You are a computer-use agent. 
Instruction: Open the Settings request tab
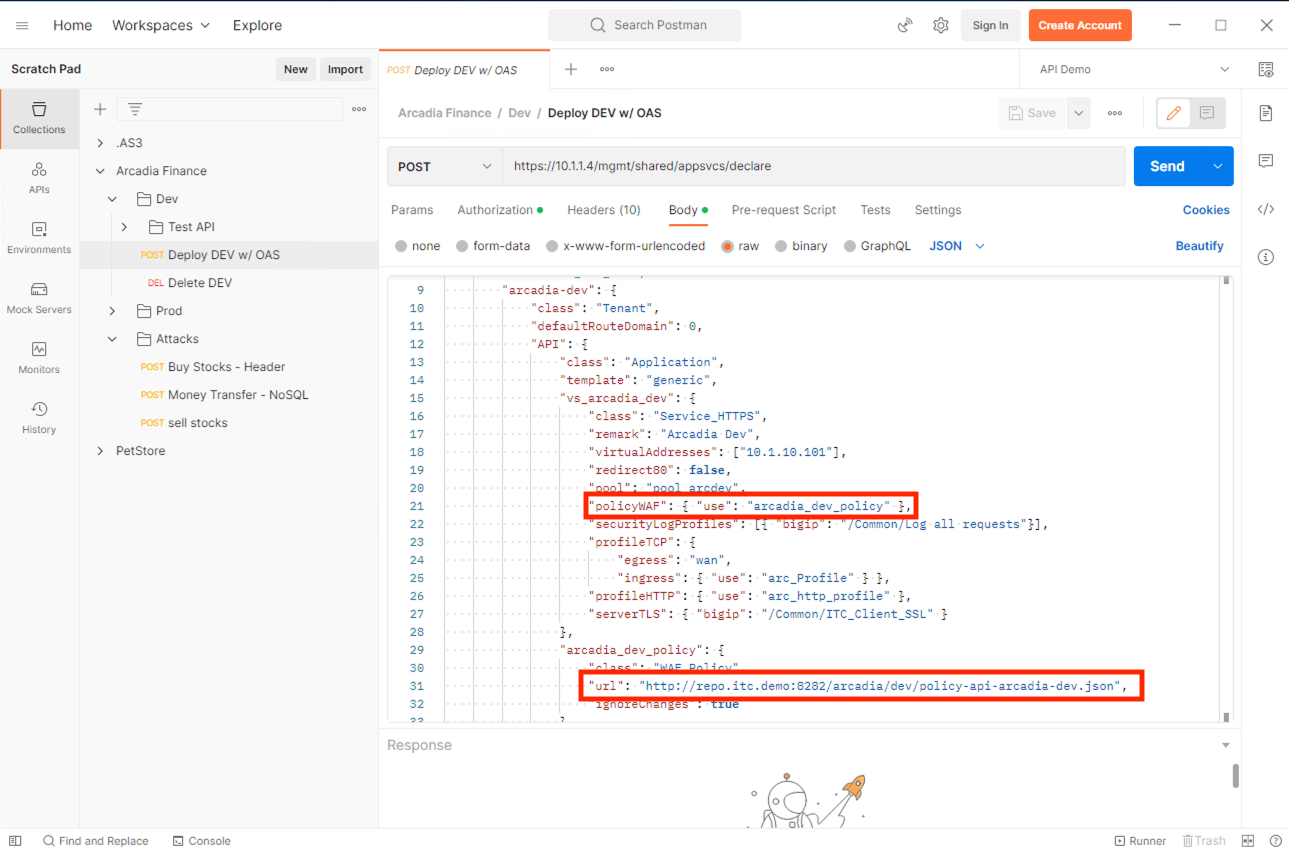938,210
